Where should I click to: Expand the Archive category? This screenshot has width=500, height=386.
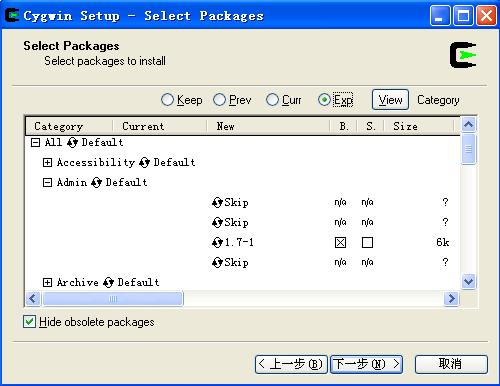(x=47, y=283)
